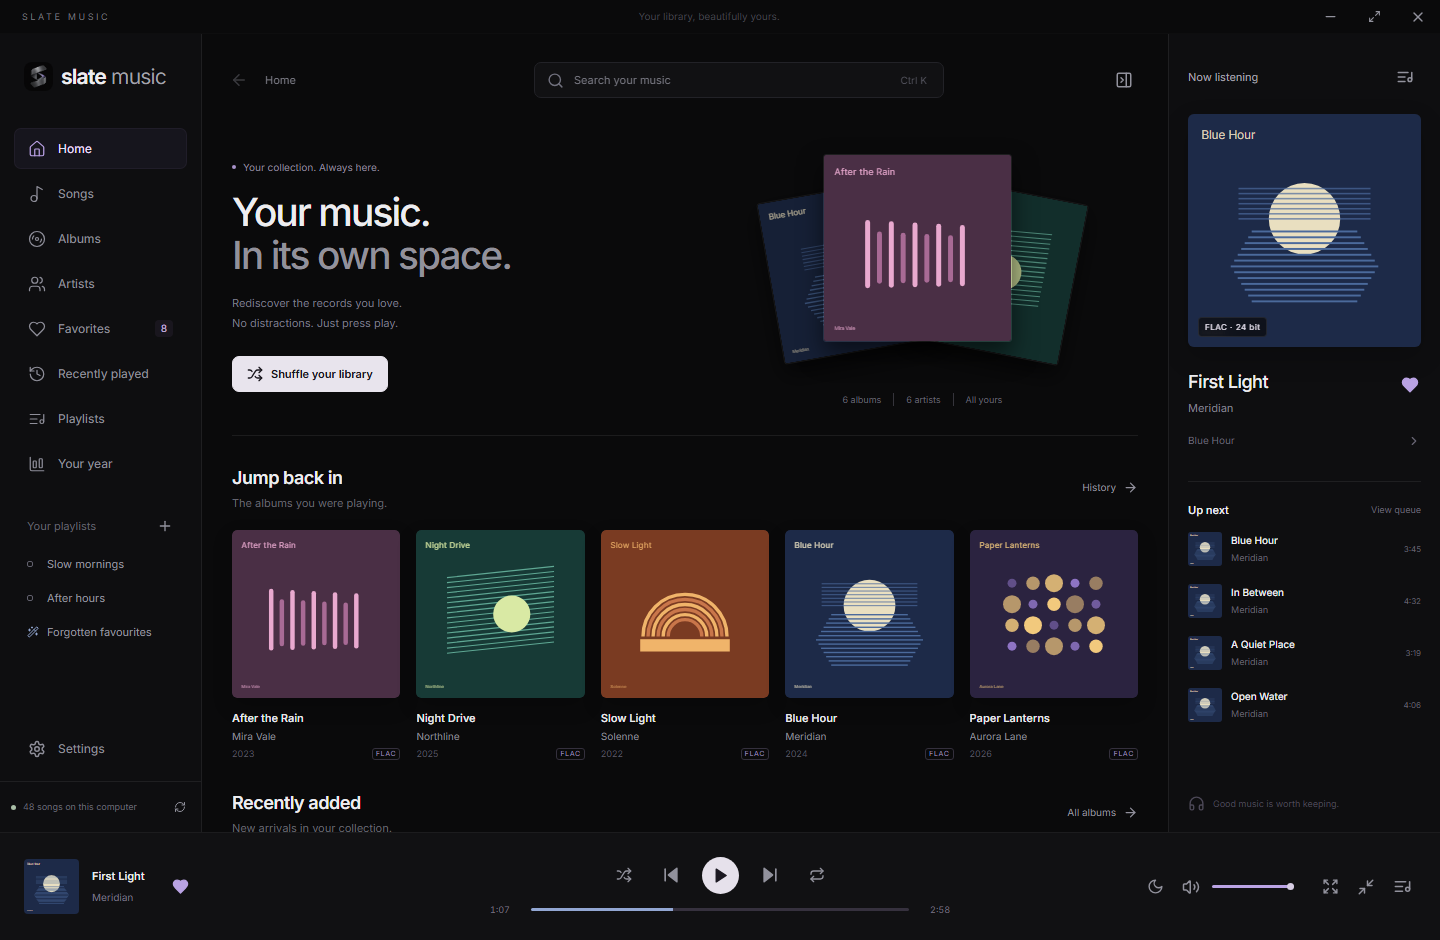Open Artists in the sidebar
Viewport: 1440px width, 940px height.
[100, 284]
